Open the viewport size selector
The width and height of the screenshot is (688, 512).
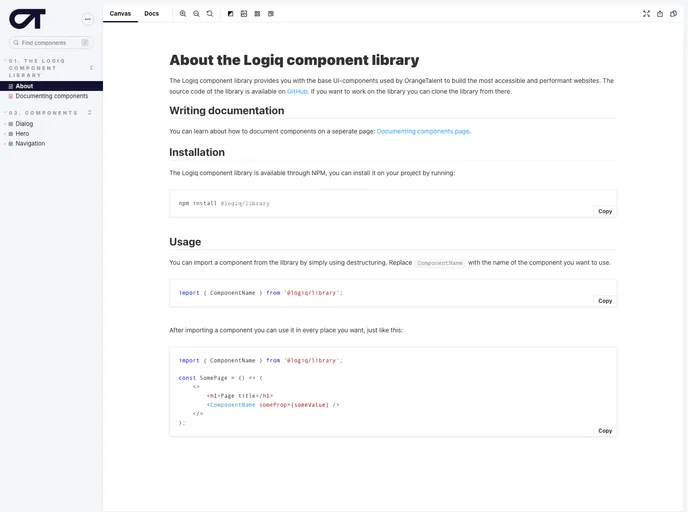click(271, 14)
